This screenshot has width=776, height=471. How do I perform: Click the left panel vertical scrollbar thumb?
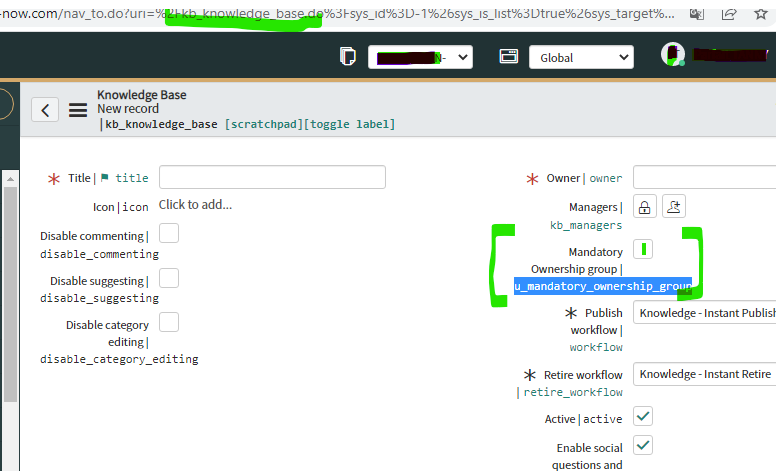(x=10, y=294)
